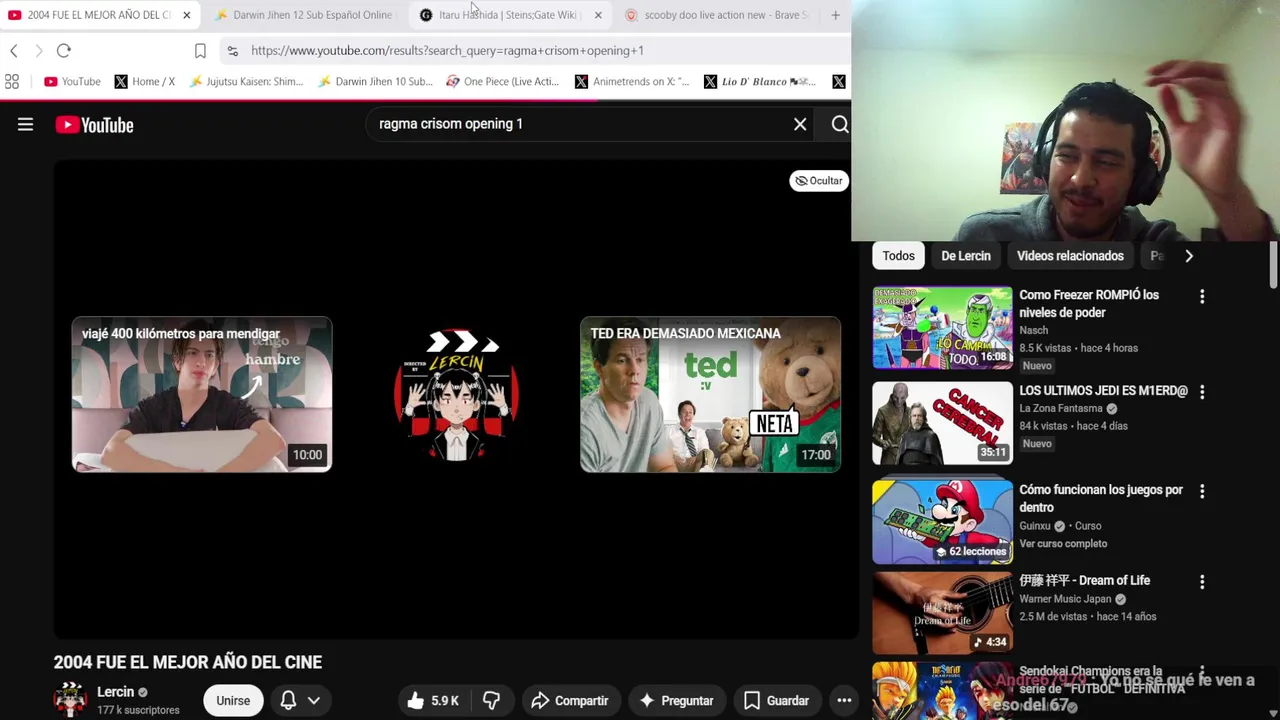Open the site settings icon in address bar
Viewport: 1280px width, 720px height.
(232, 50)
